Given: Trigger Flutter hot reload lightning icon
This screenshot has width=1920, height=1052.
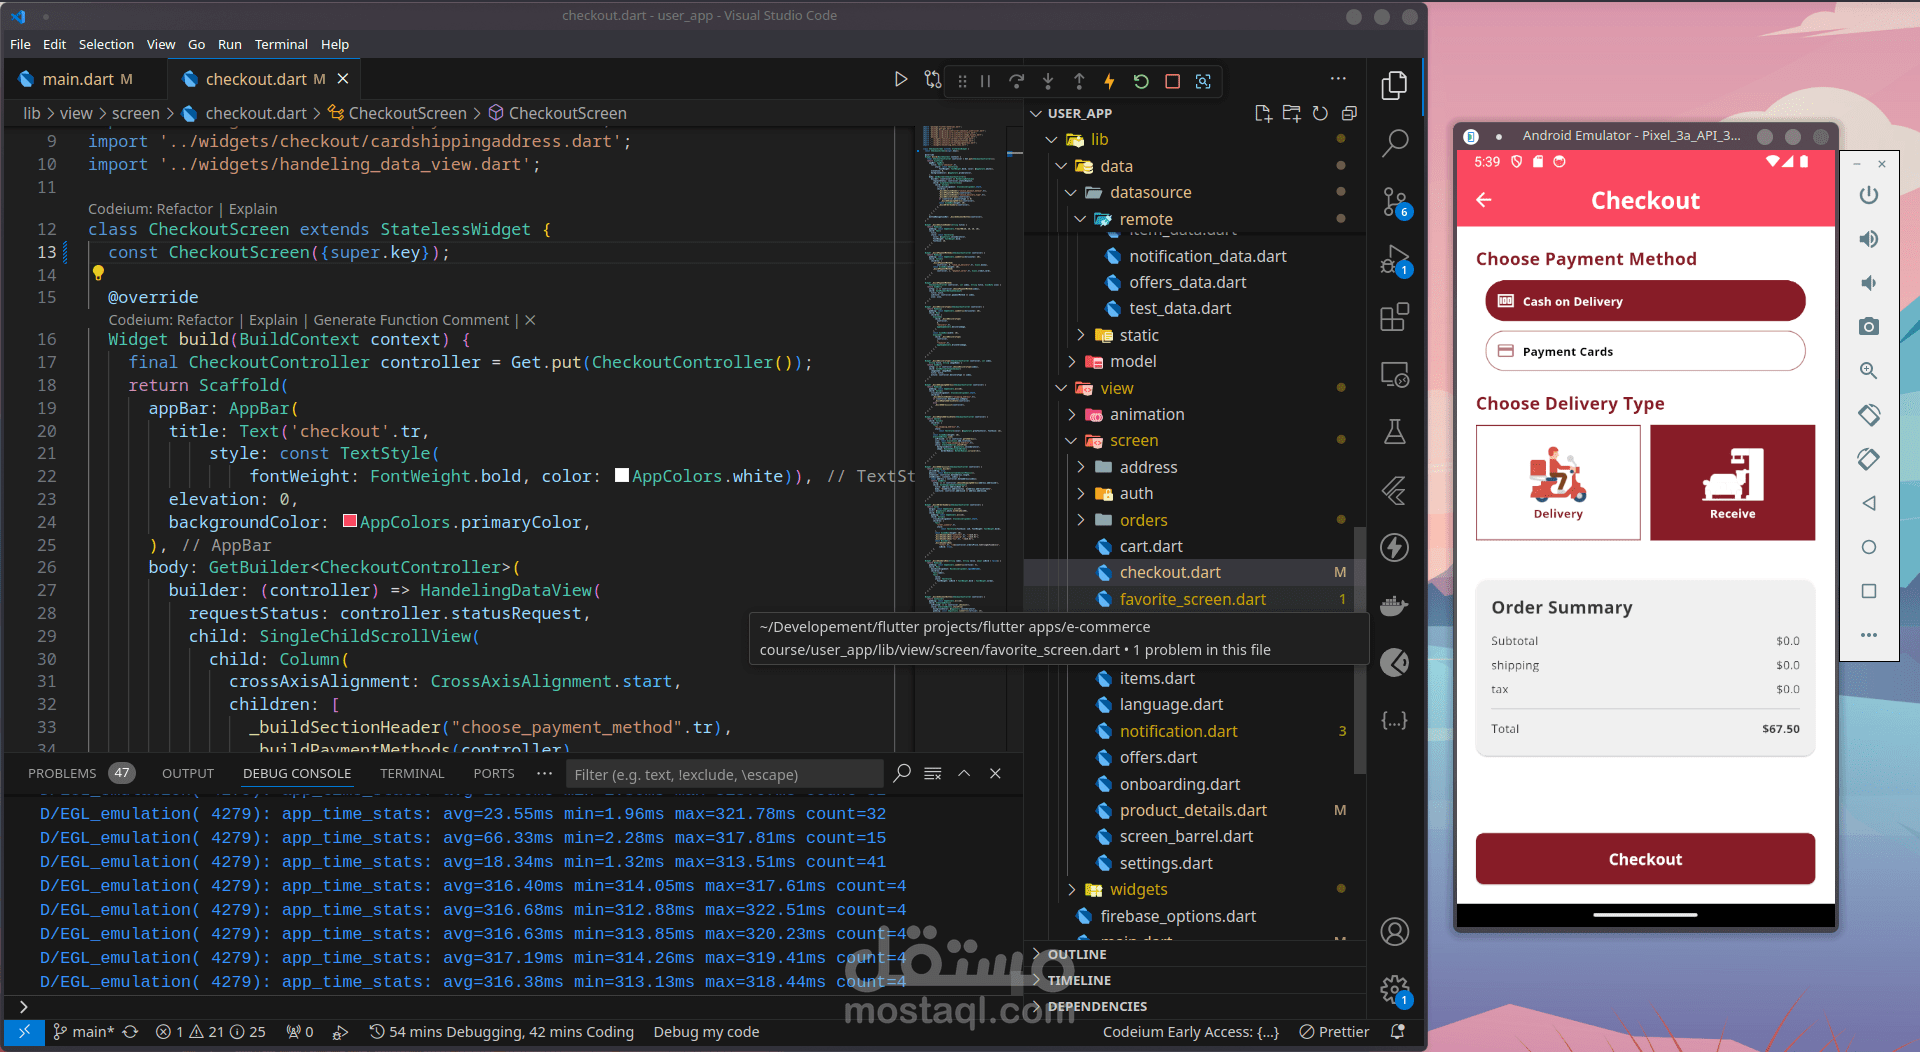Looking at the screenshot, I should point(1109,81).
